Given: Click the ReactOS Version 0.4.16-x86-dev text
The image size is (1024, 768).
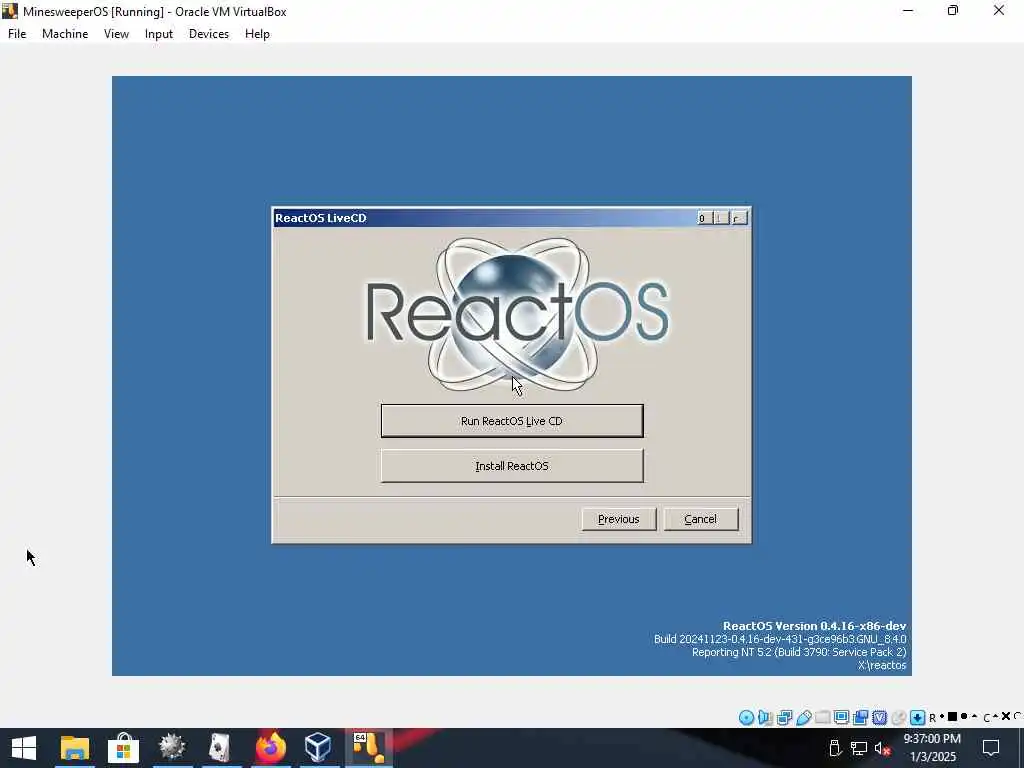Looking at the screenshot, I should click(x=814, y=626).
